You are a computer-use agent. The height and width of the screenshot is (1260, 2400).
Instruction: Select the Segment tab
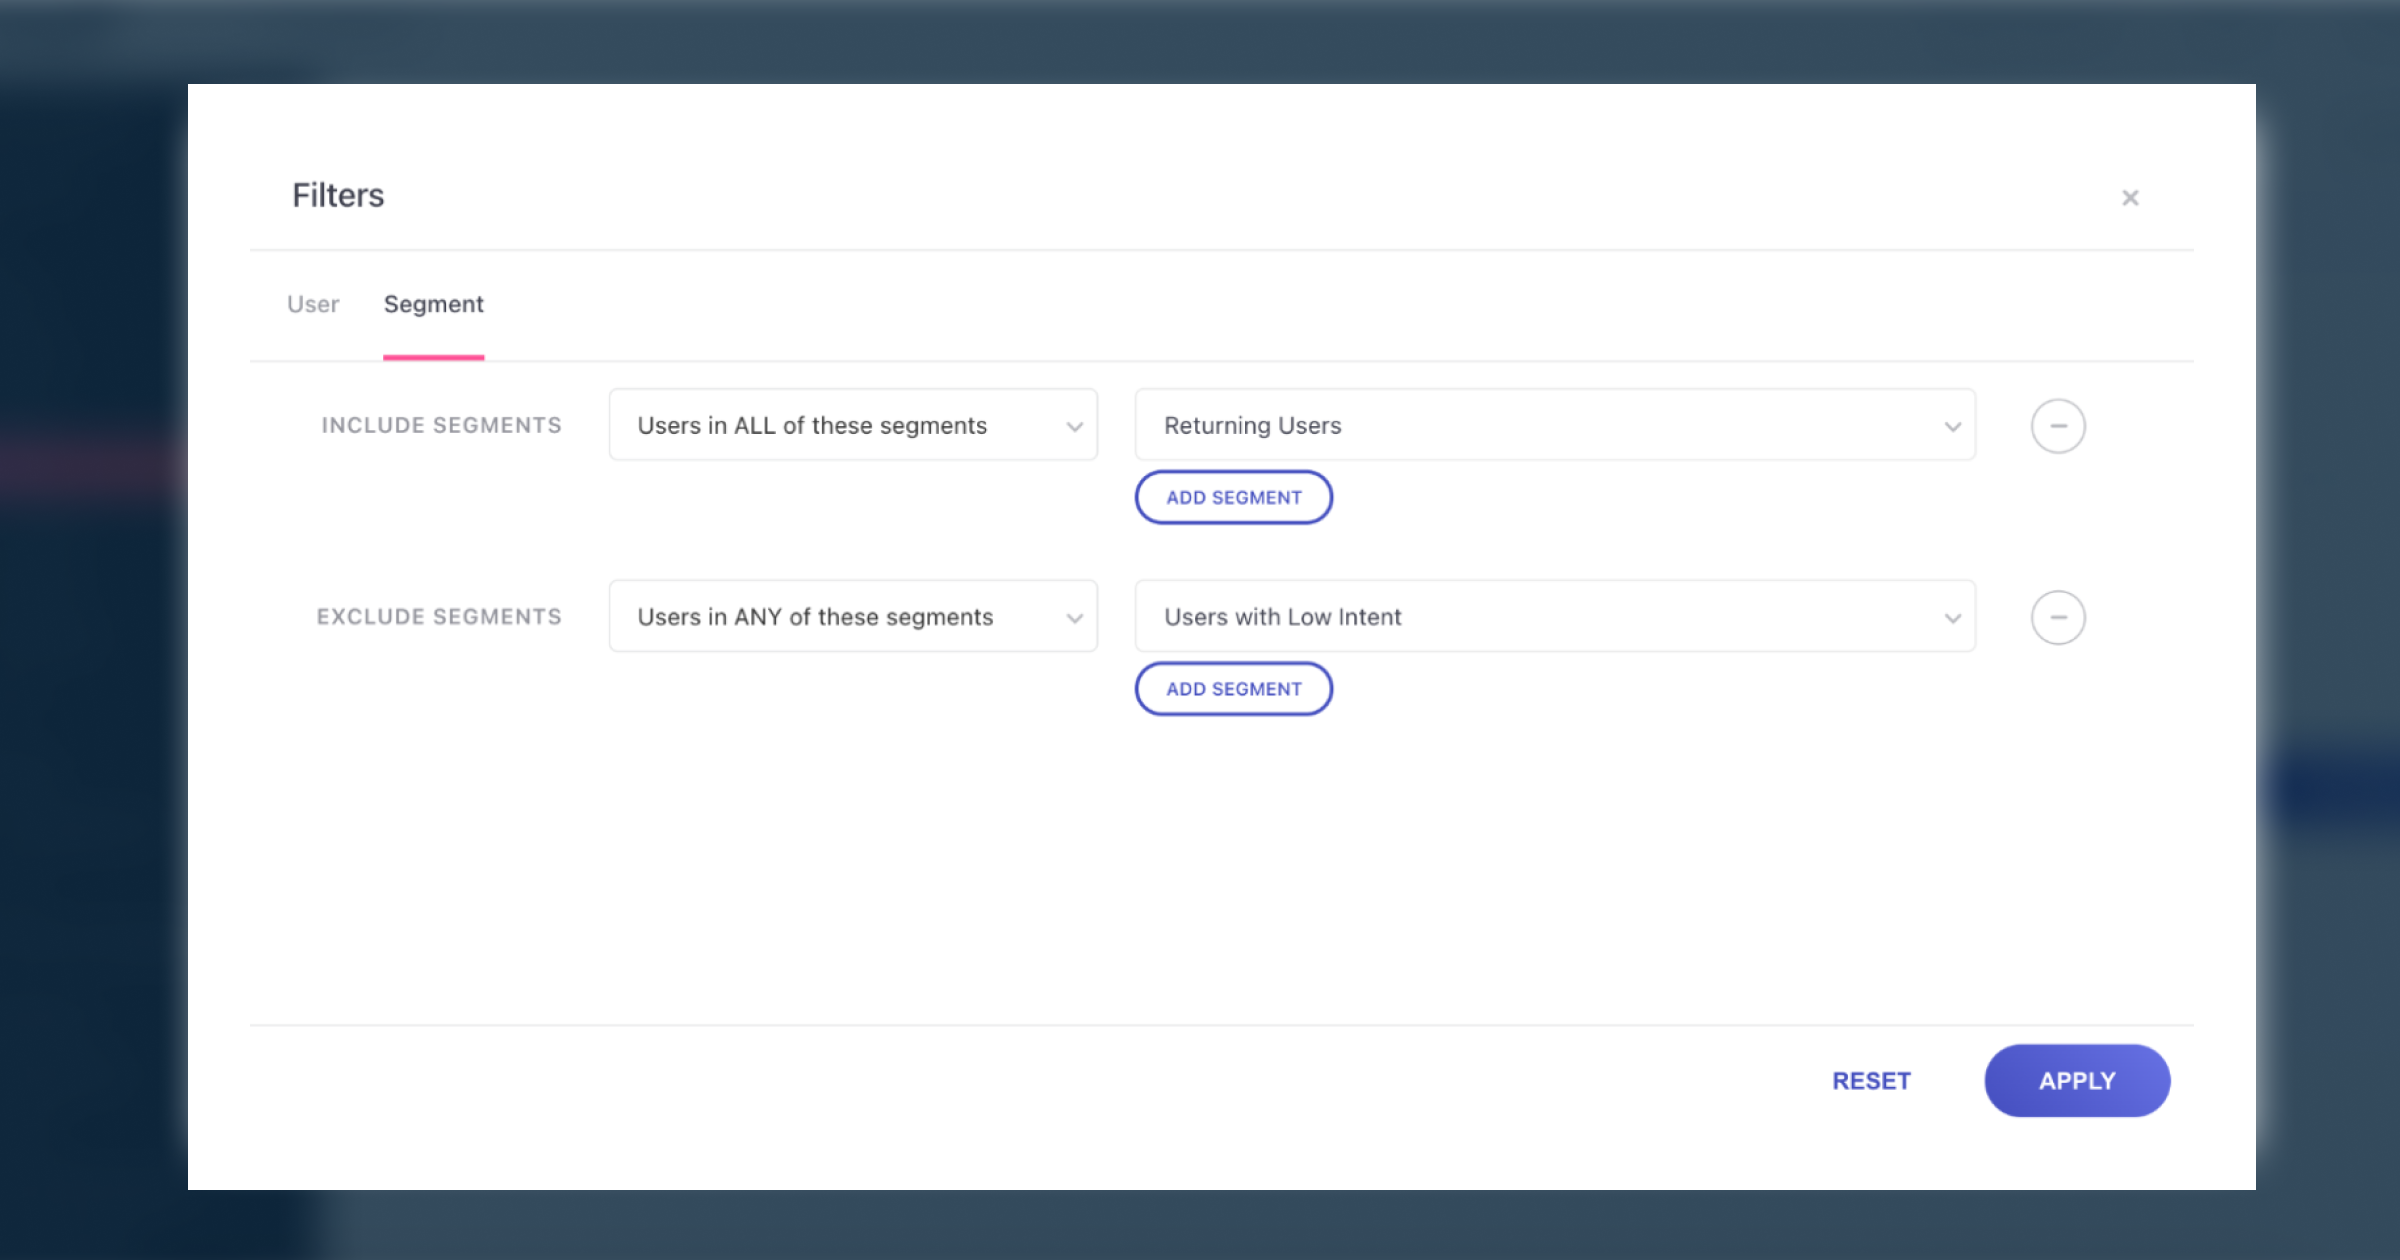click(x=433, y=304)
